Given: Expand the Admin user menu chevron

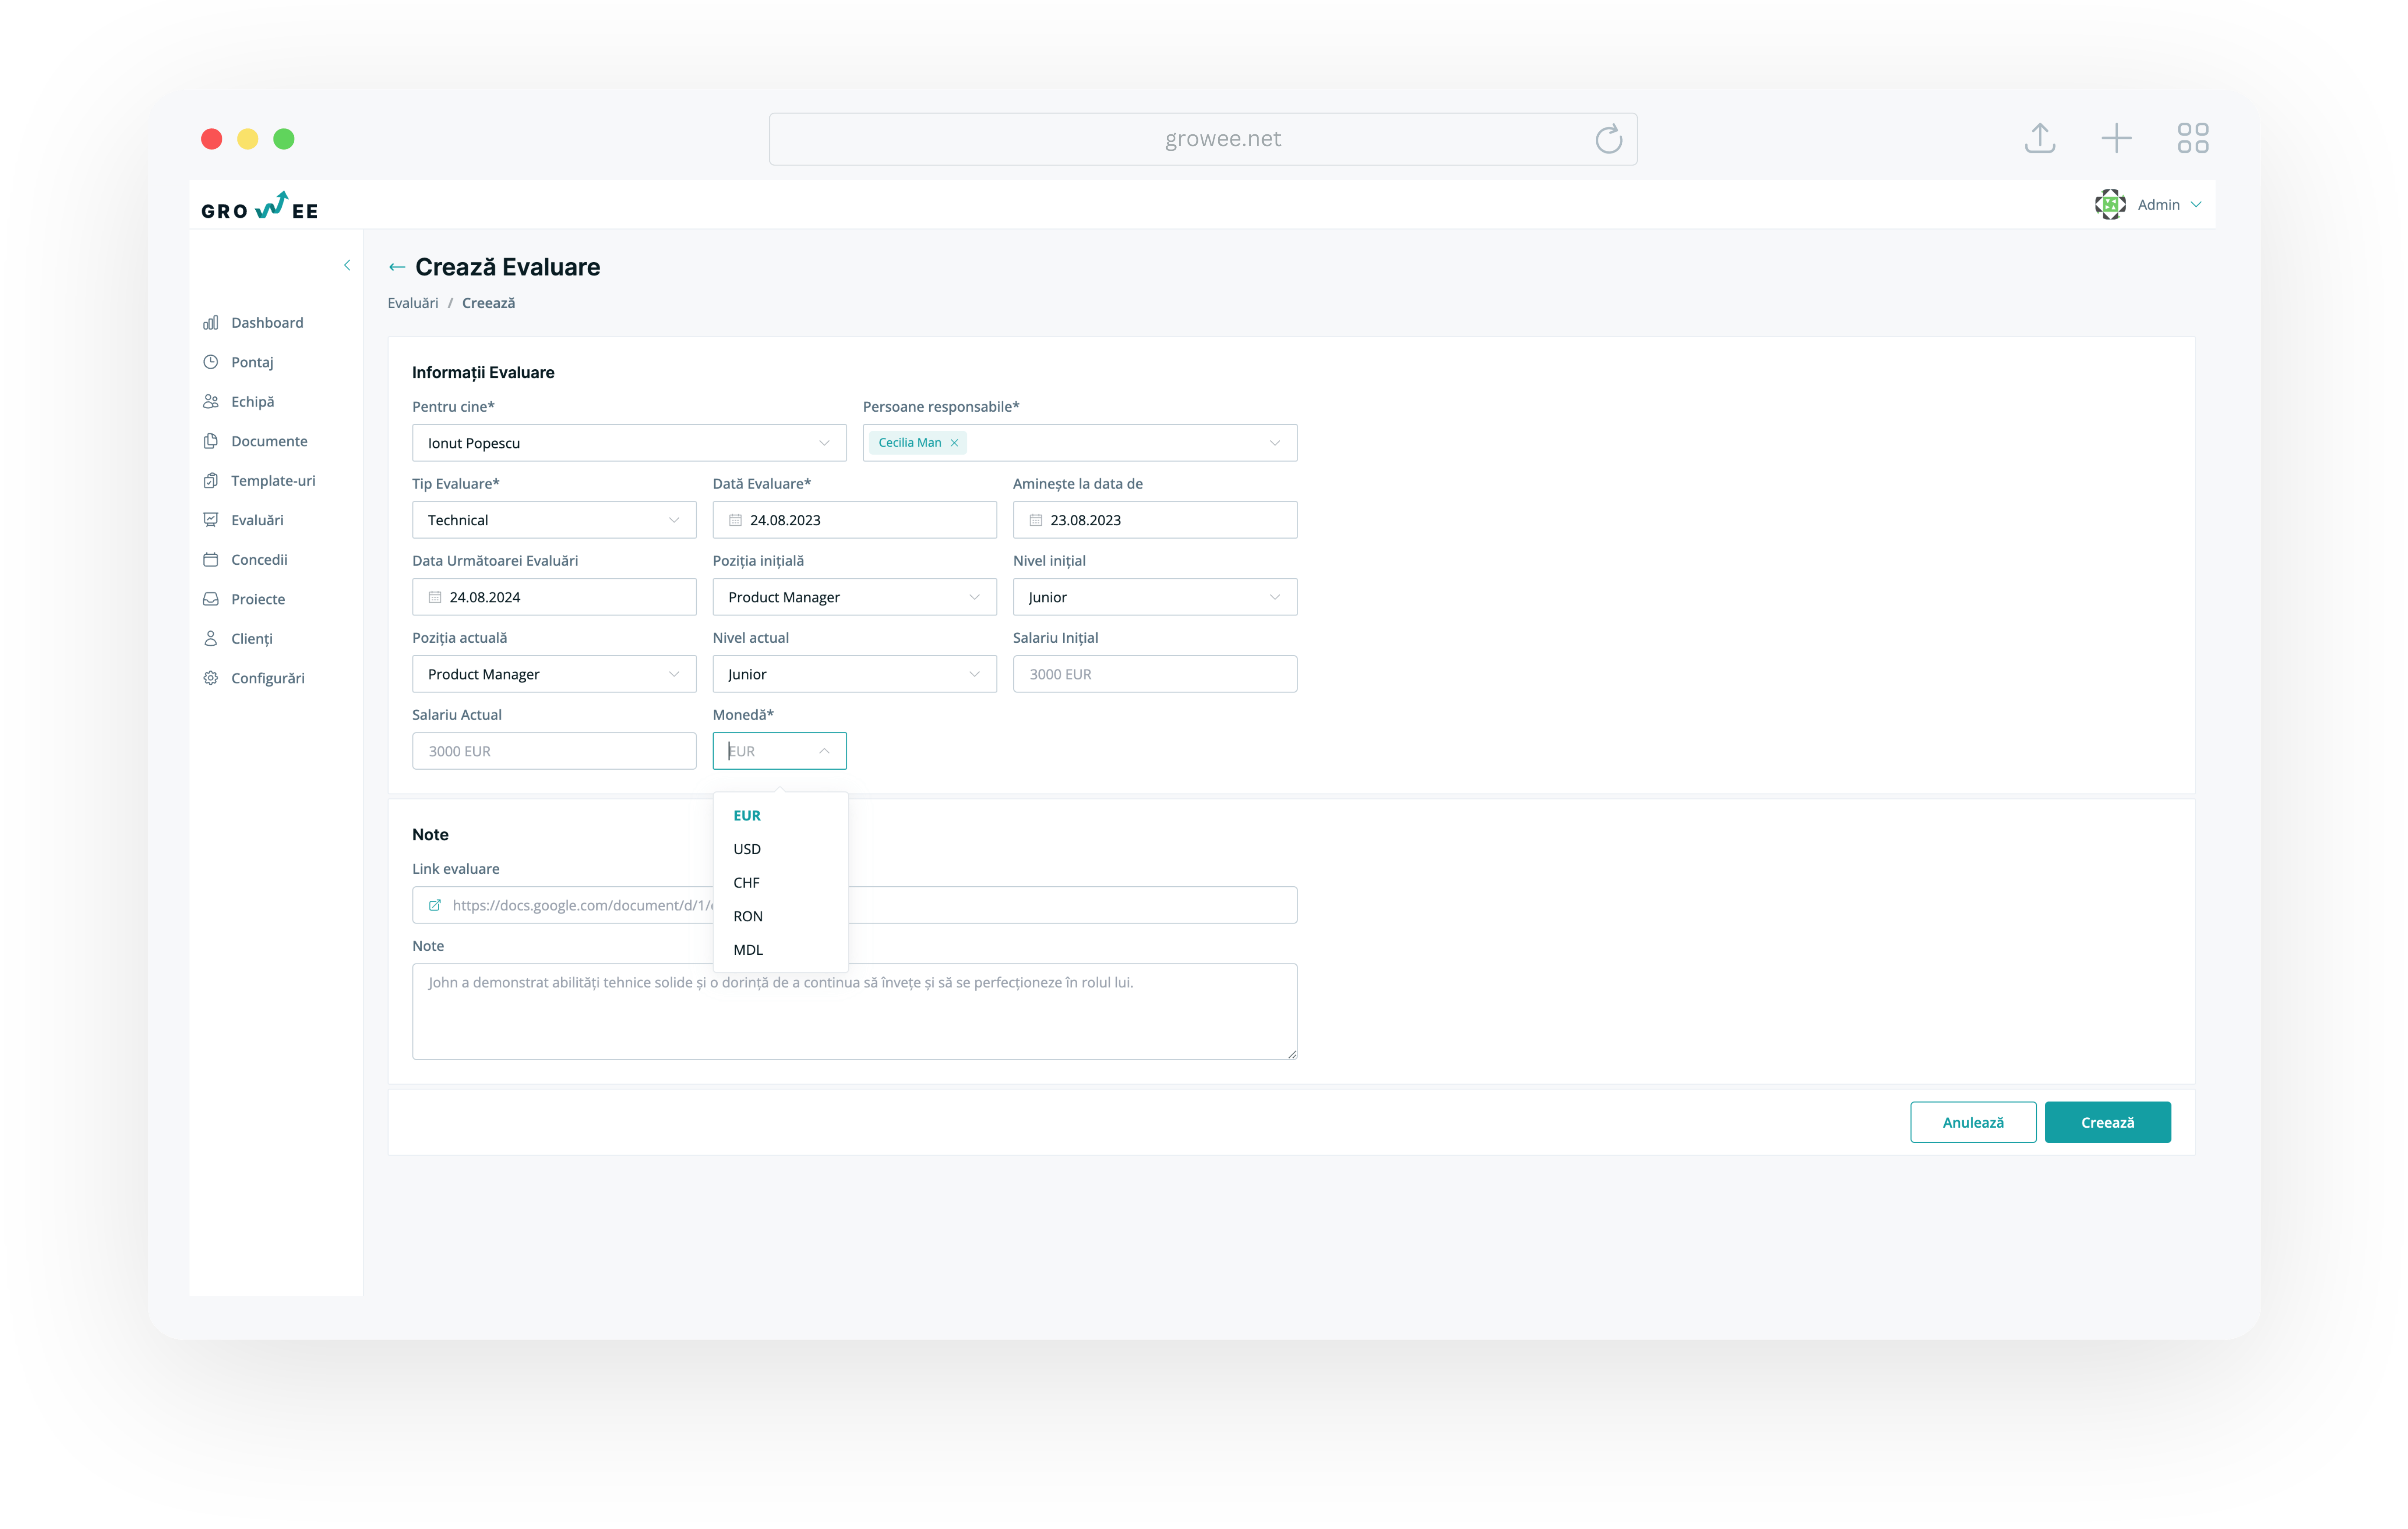Looking at the screenshot, I should (x=2196, y=204).
